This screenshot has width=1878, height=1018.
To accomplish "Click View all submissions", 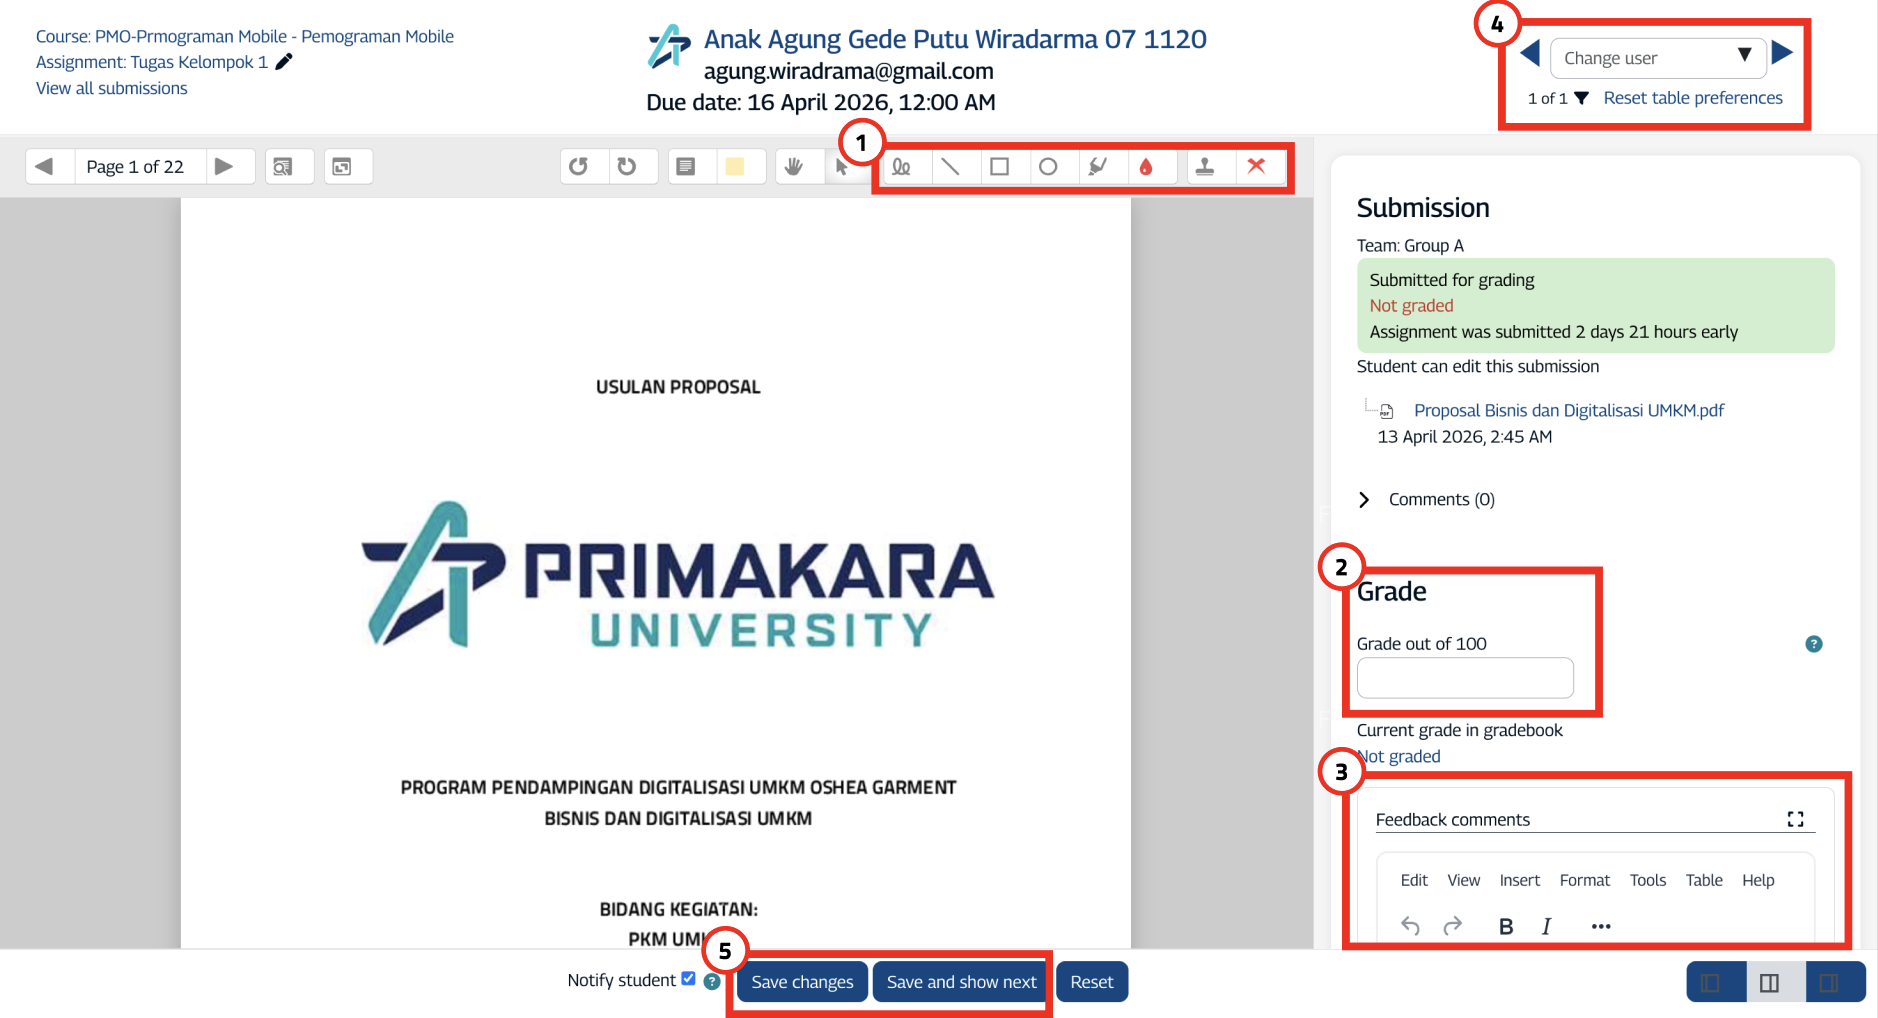I will pyautogui.click(x=112, y=88).
